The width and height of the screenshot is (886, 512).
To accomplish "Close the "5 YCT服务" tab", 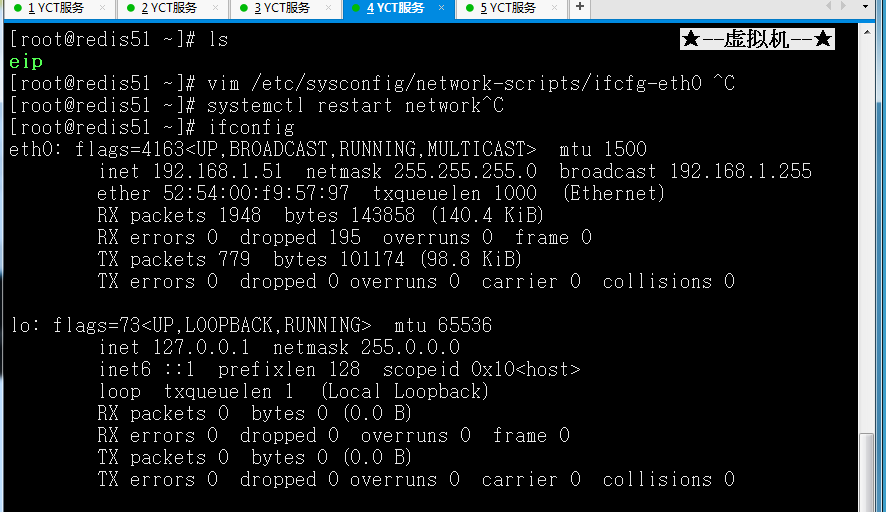I will click(554, 7).
